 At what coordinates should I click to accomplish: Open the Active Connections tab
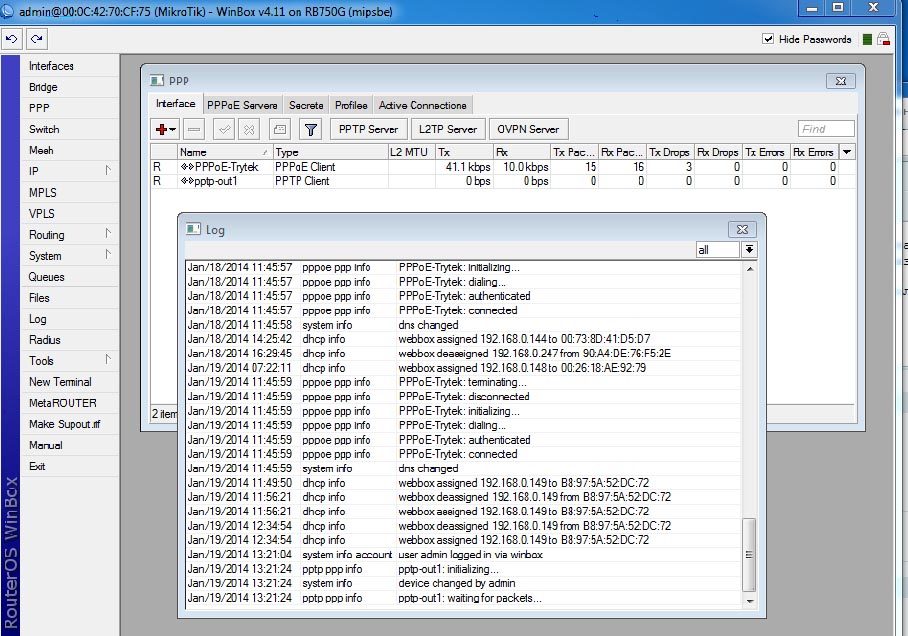tap(423, 105)
